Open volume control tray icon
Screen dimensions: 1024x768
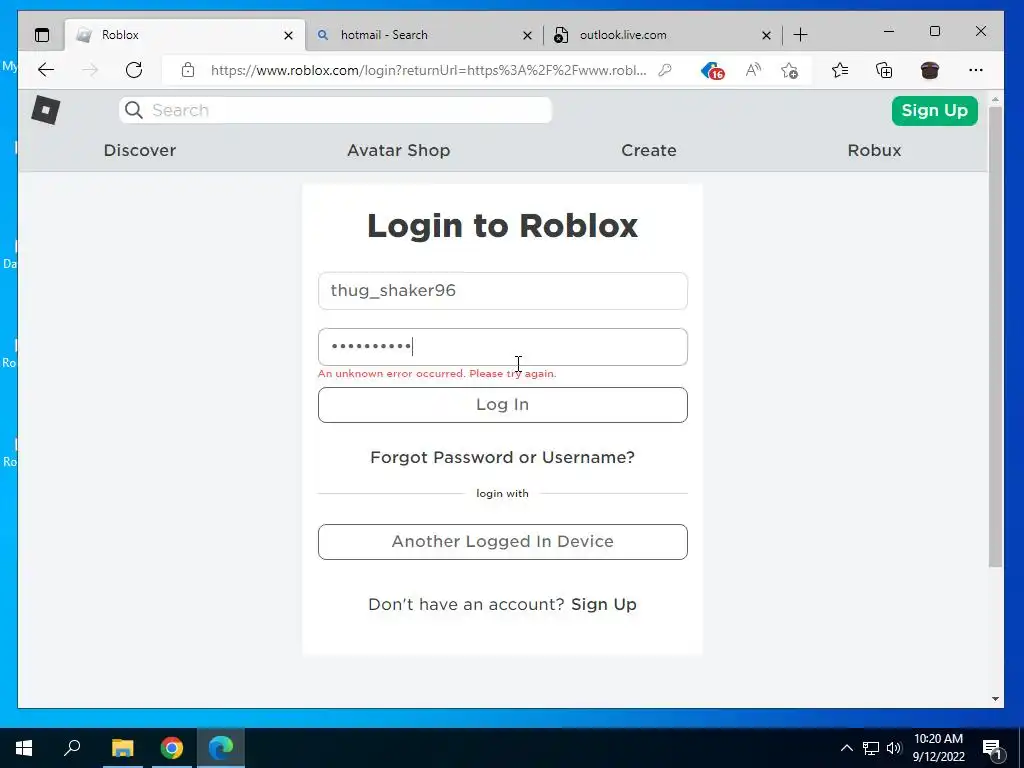tap(894, 748)
